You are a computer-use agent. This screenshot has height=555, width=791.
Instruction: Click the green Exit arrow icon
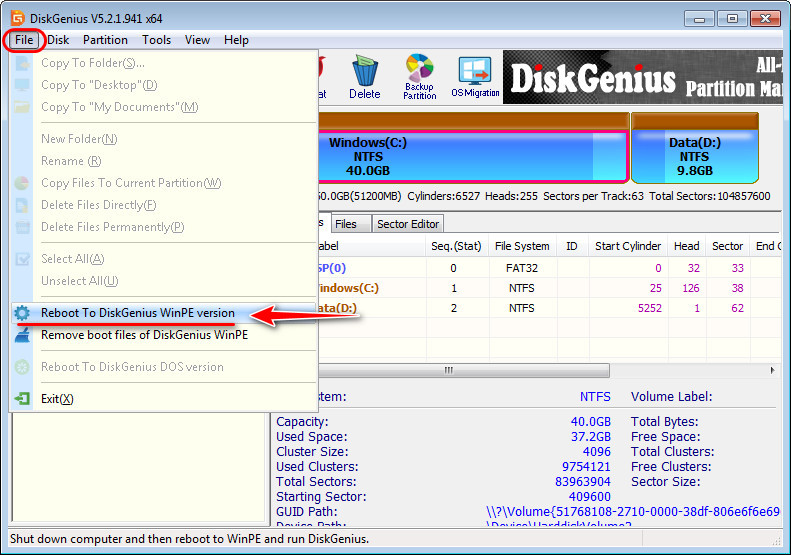(22, 399)
